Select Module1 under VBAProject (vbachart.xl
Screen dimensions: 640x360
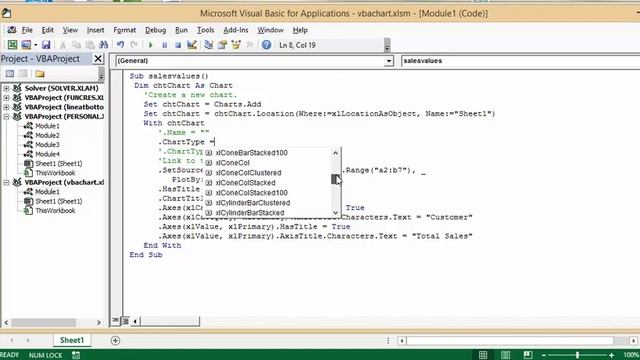coord(47,192)
